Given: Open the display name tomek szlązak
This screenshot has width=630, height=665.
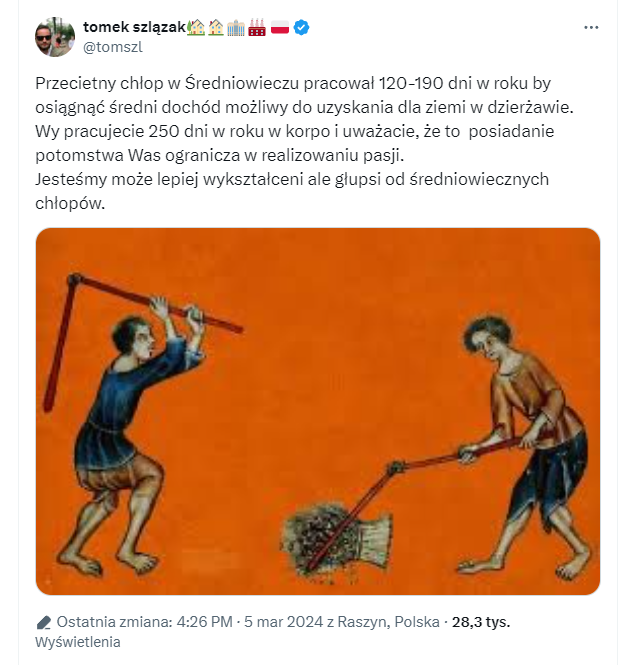Looking at the screenshot, I should pyautogui.click(x=134, y=27).
